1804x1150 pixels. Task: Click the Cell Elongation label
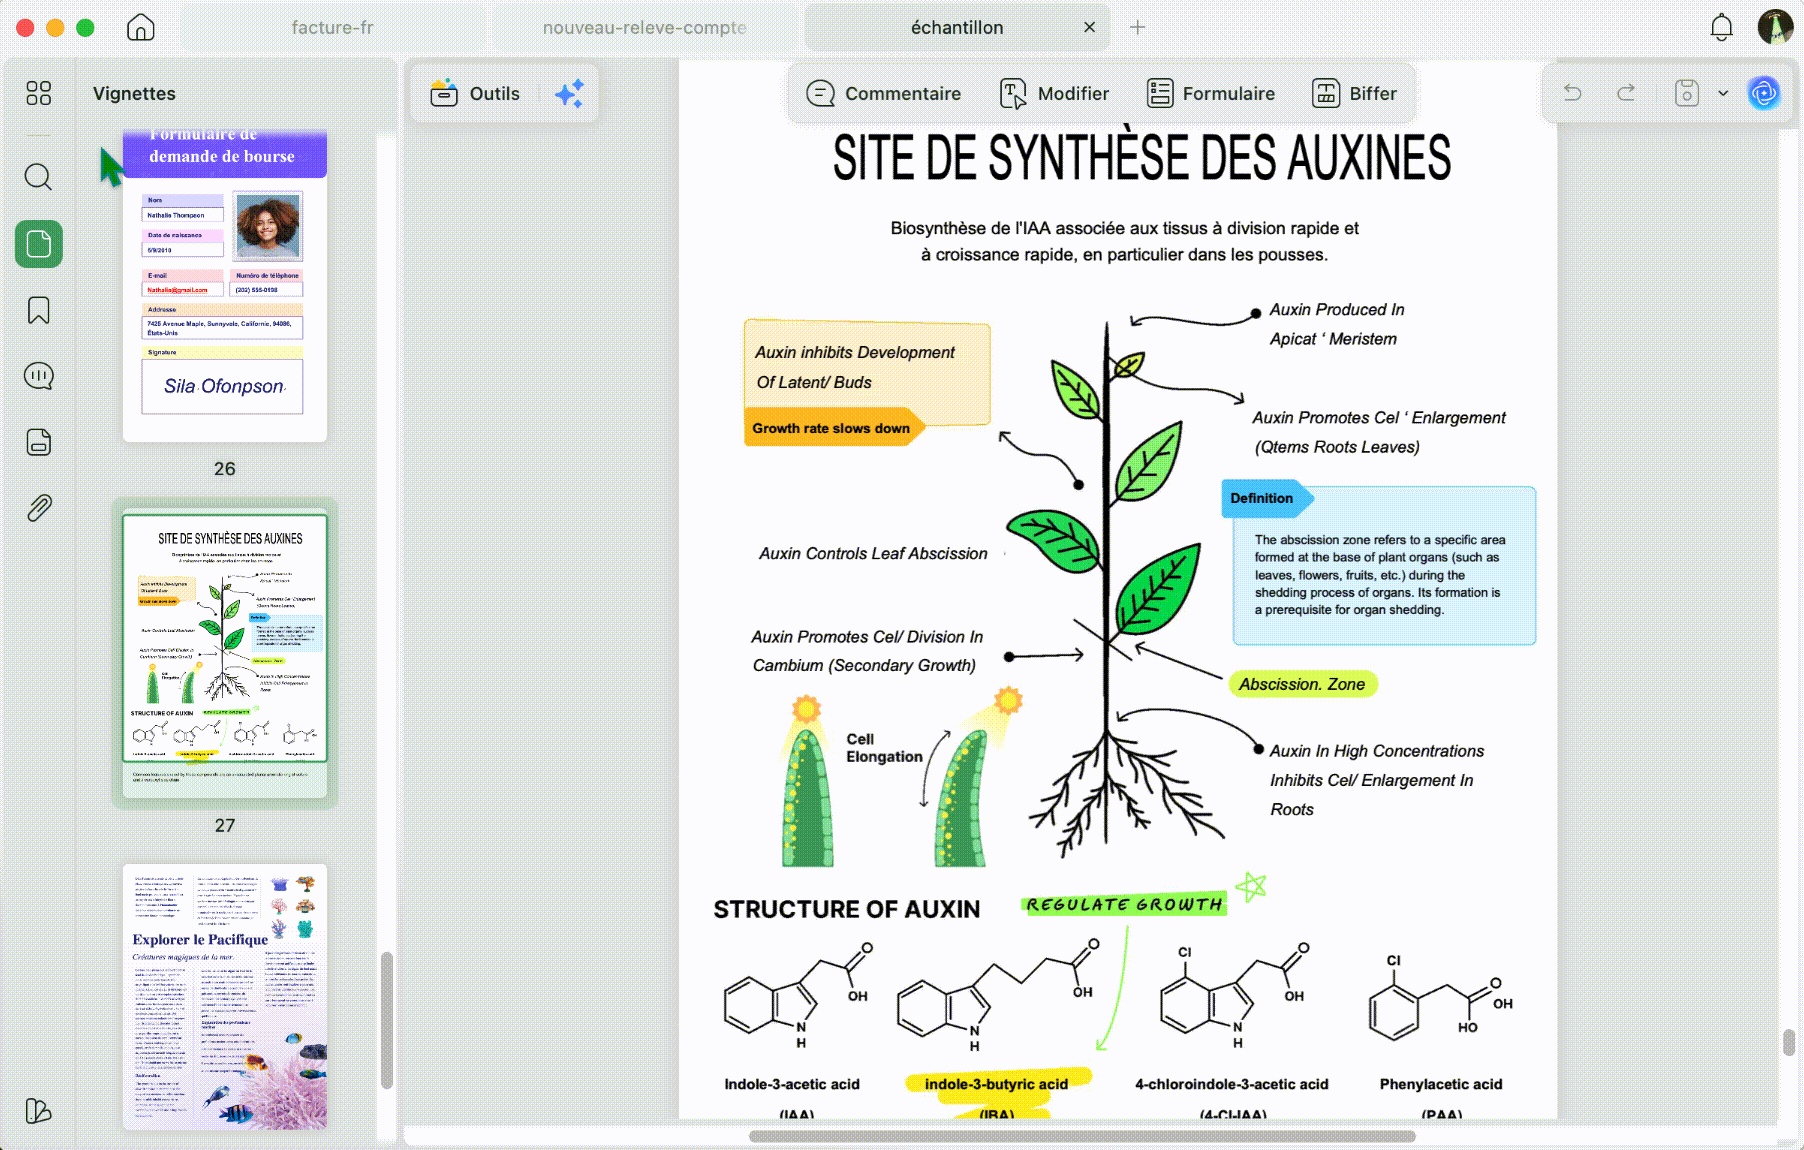(884, 748)
